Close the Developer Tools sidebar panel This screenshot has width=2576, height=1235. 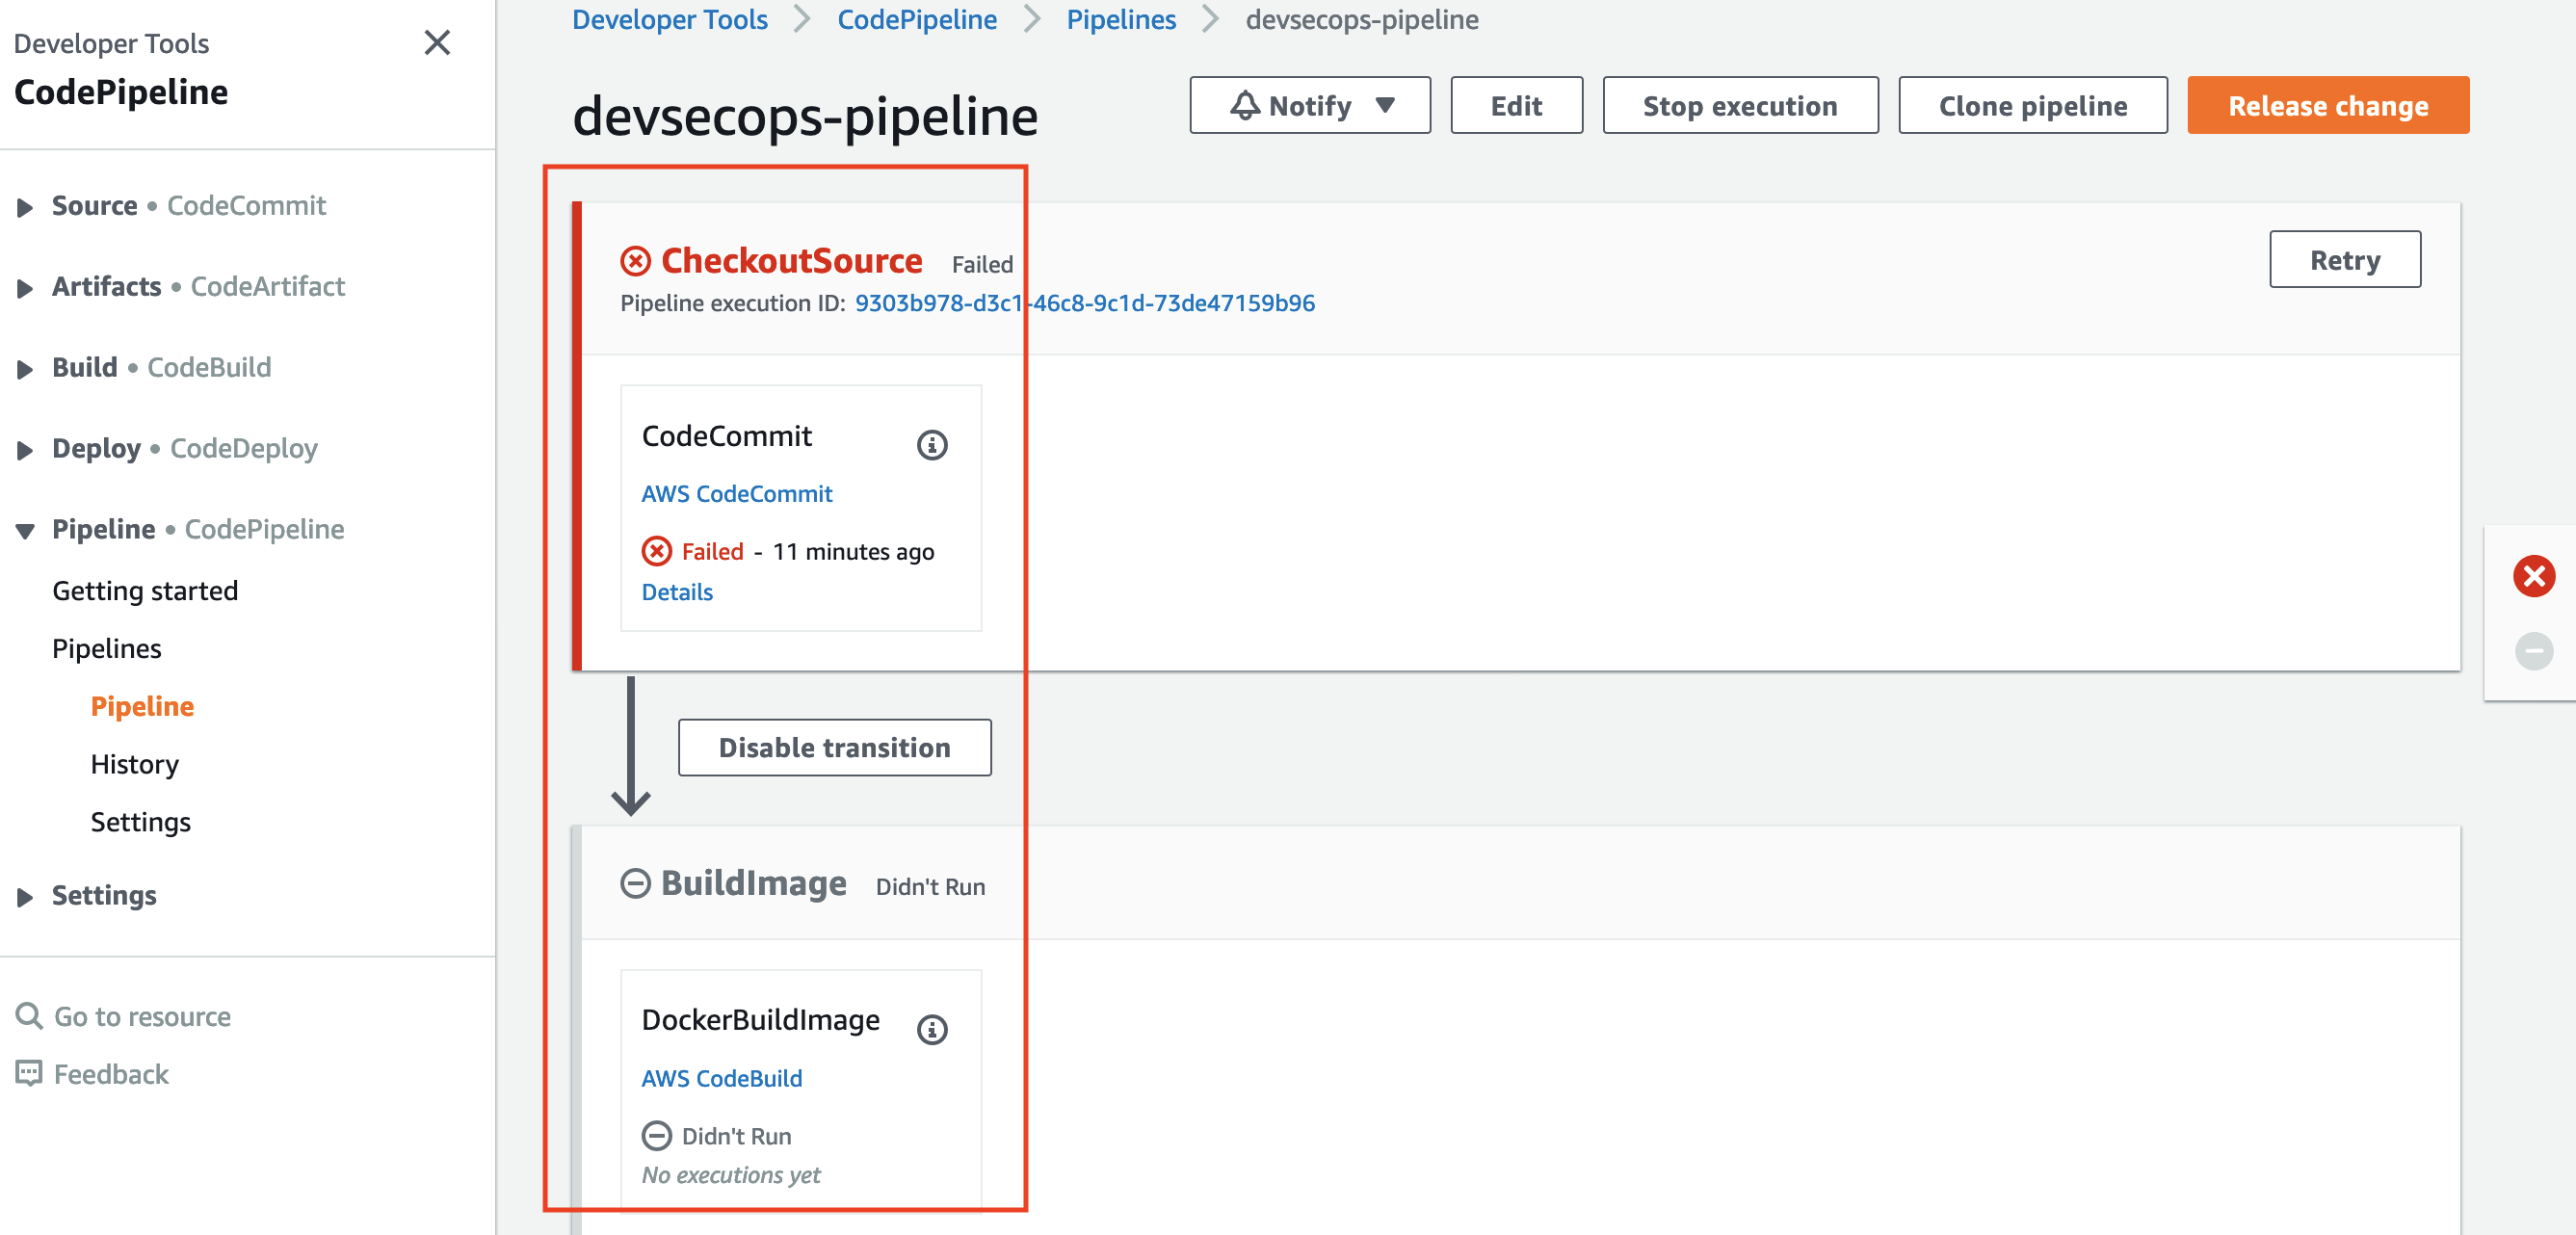[437, 43]
